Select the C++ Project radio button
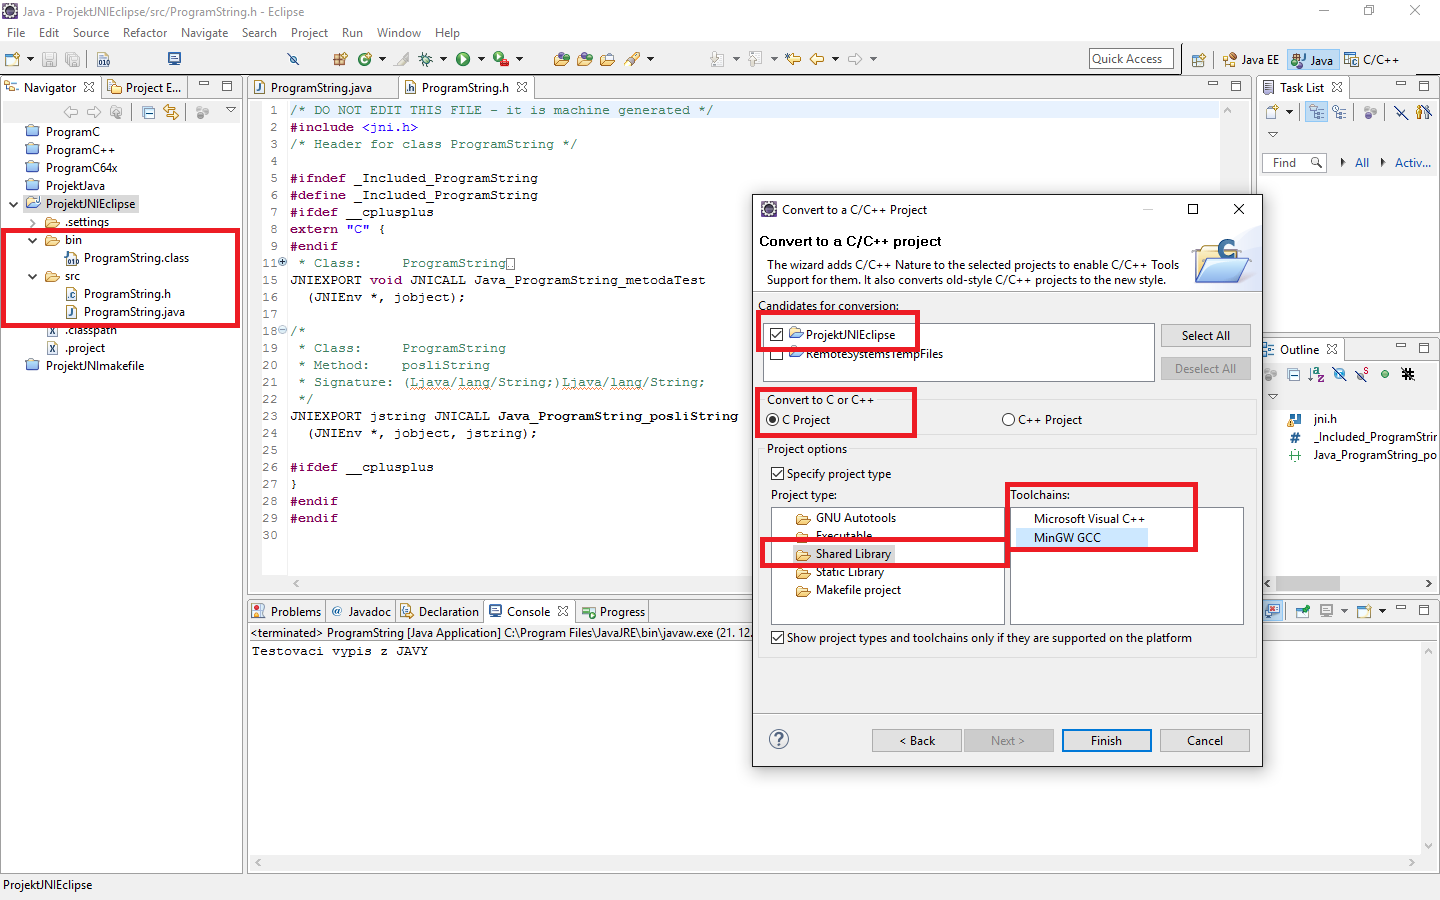 coord(1008,419)
